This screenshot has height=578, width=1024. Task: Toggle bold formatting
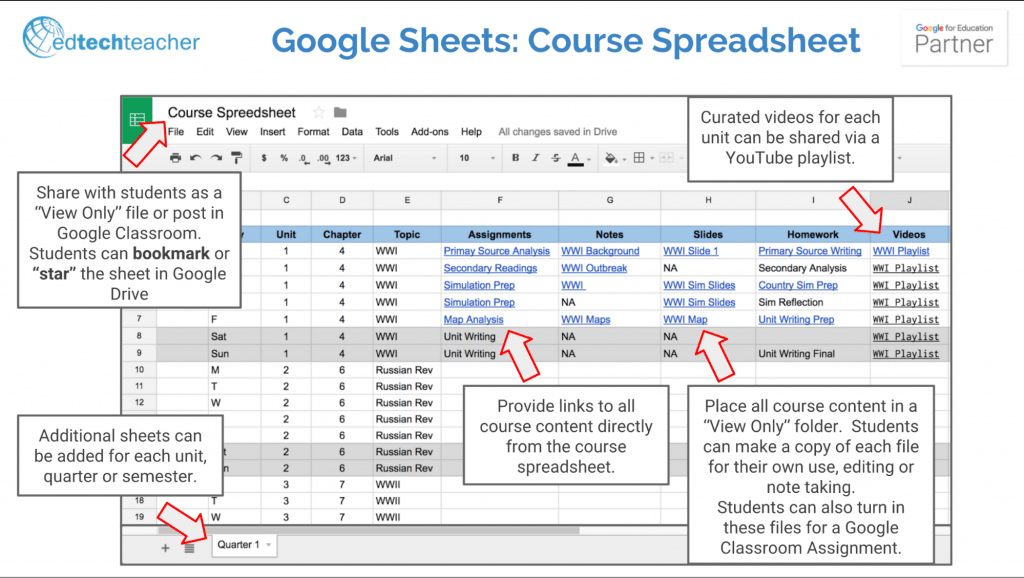515,158
